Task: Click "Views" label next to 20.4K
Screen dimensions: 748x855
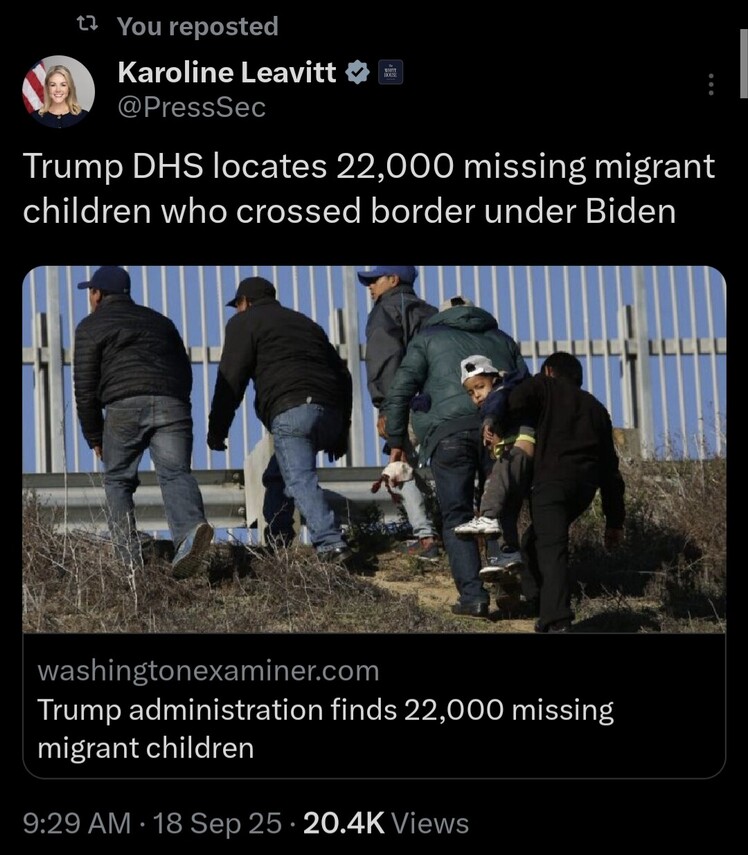Action: click(430, 823)
